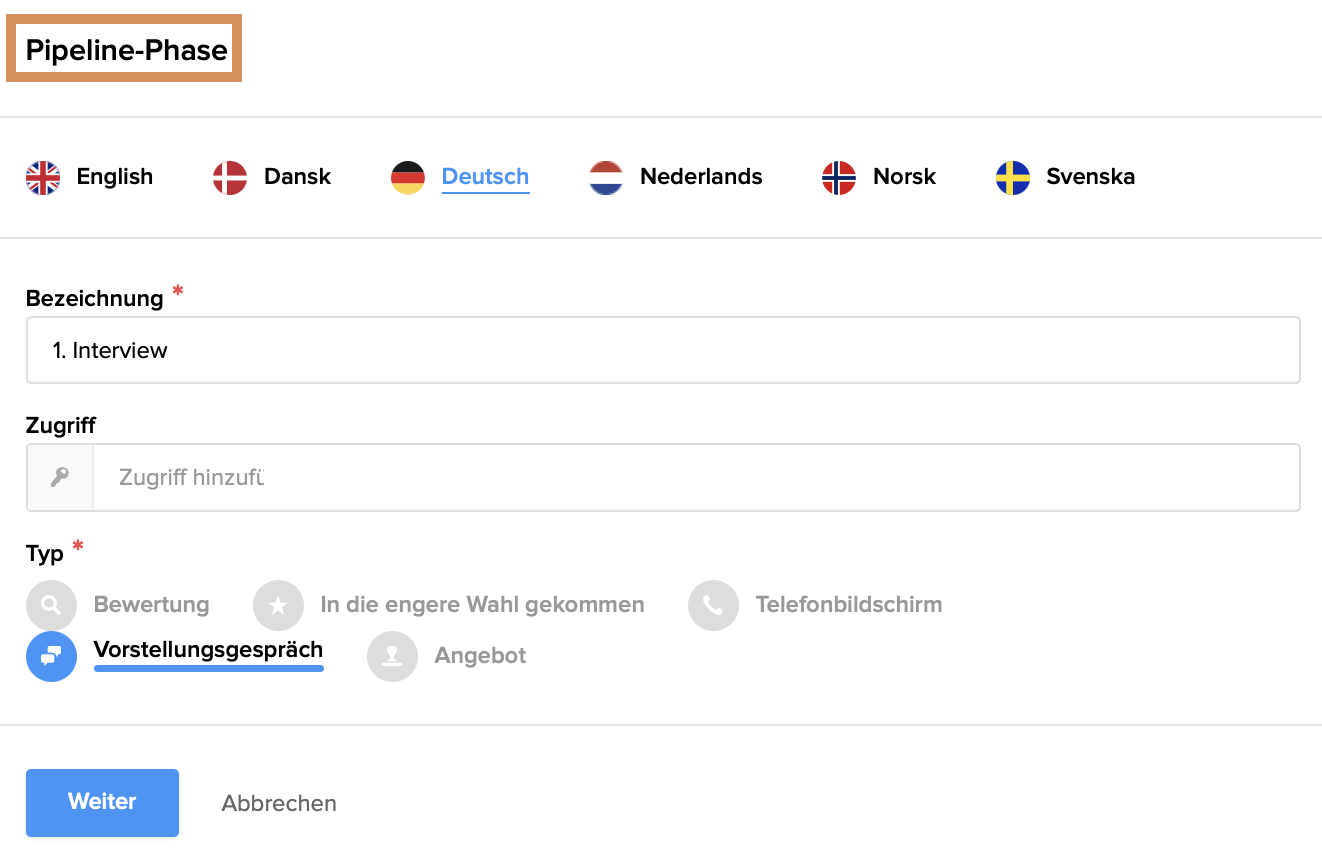This screenshot has height=866, width=1322.
Task: Click the Bezeichnung text input field
Action: pyautogui.click(x=663, y=350)
